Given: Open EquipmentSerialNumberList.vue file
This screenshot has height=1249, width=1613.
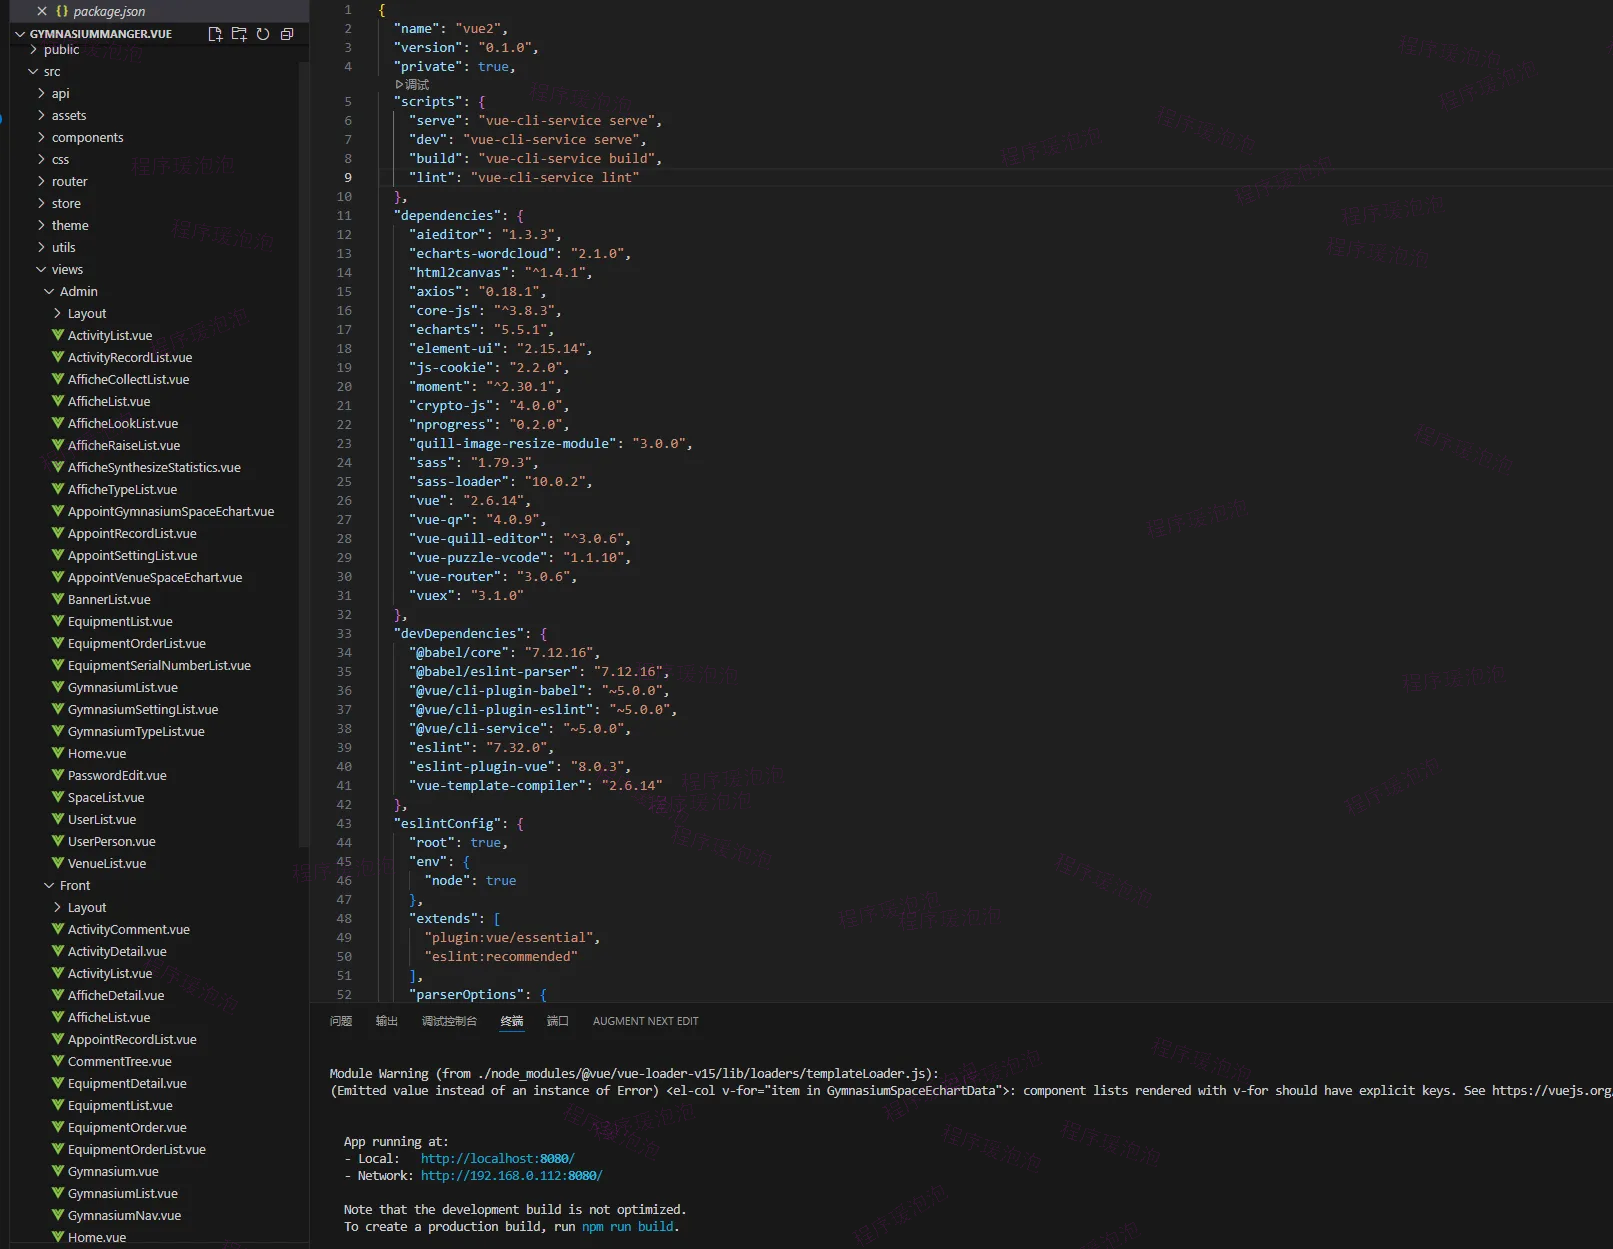Looking at the screenshot, I should click(x=159, y=665).
